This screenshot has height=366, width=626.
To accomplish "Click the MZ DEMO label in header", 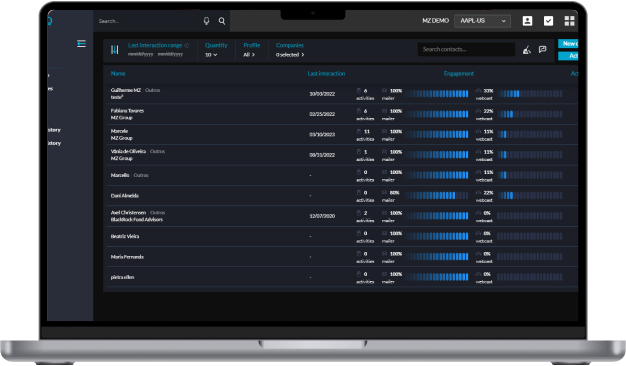I will (x=436, y=21).
